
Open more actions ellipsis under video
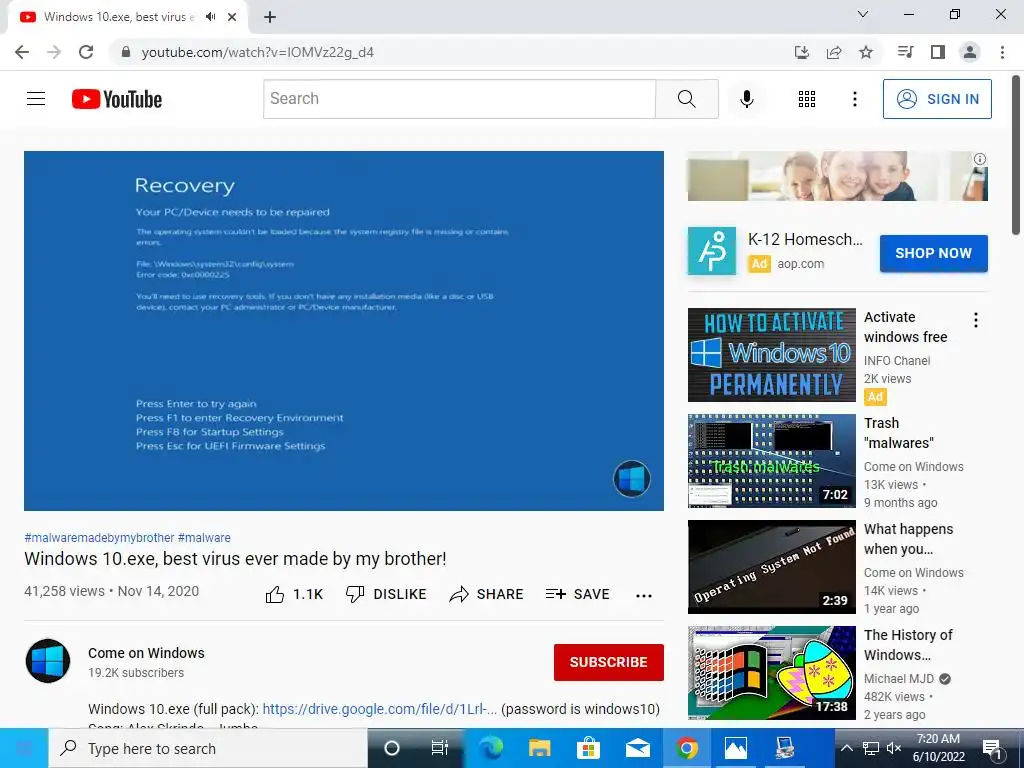644,595
